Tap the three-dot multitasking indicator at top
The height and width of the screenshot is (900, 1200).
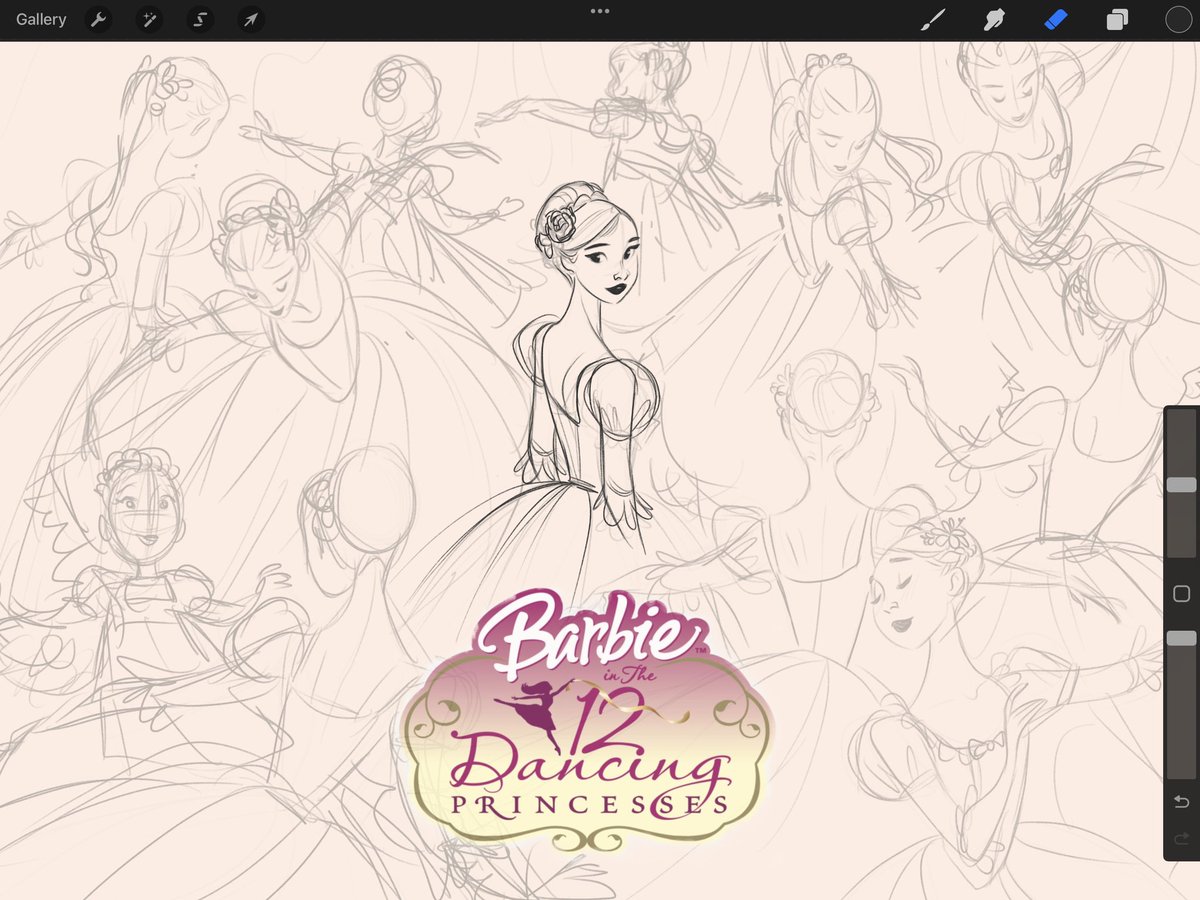(x=600, y=11)
